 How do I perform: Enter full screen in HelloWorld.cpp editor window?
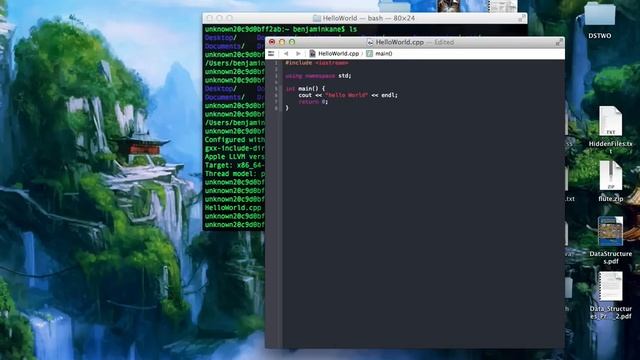point(559,42)
